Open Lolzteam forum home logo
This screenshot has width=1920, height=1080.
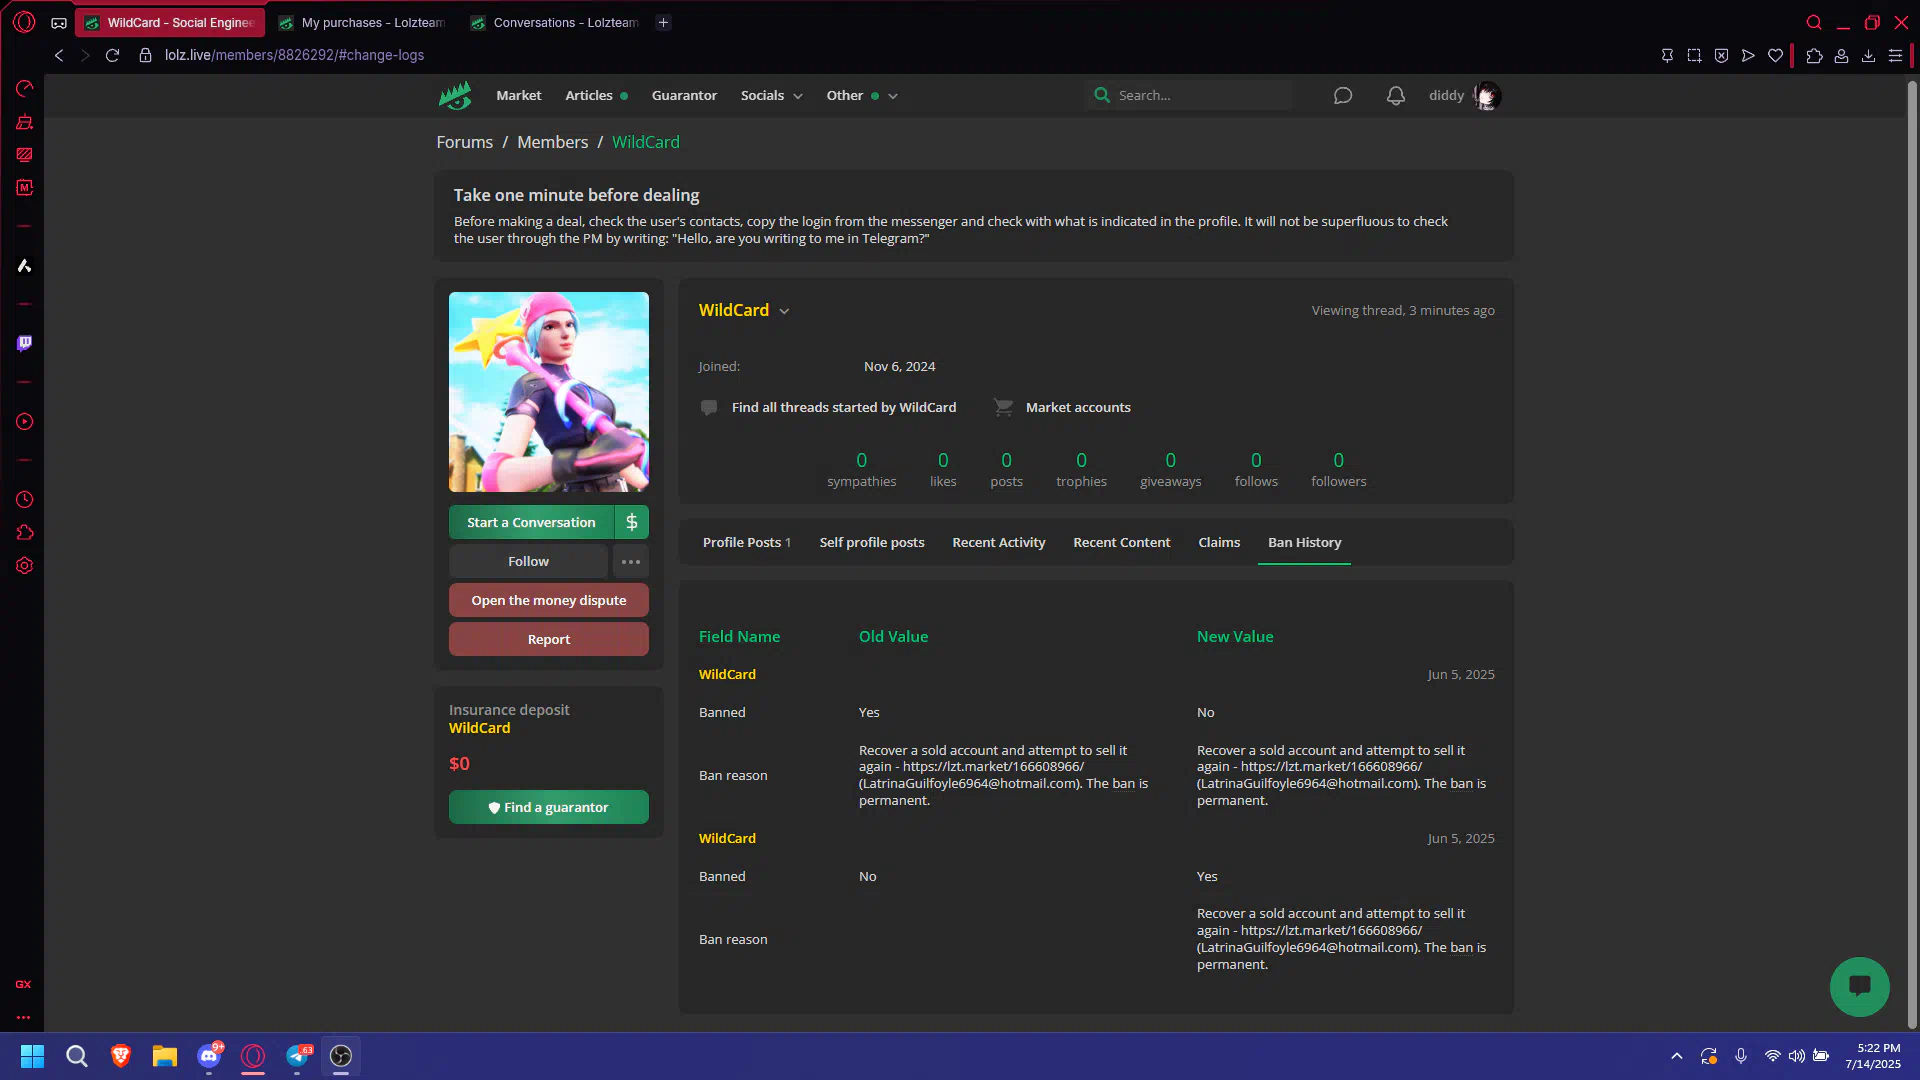coord(455,95)
